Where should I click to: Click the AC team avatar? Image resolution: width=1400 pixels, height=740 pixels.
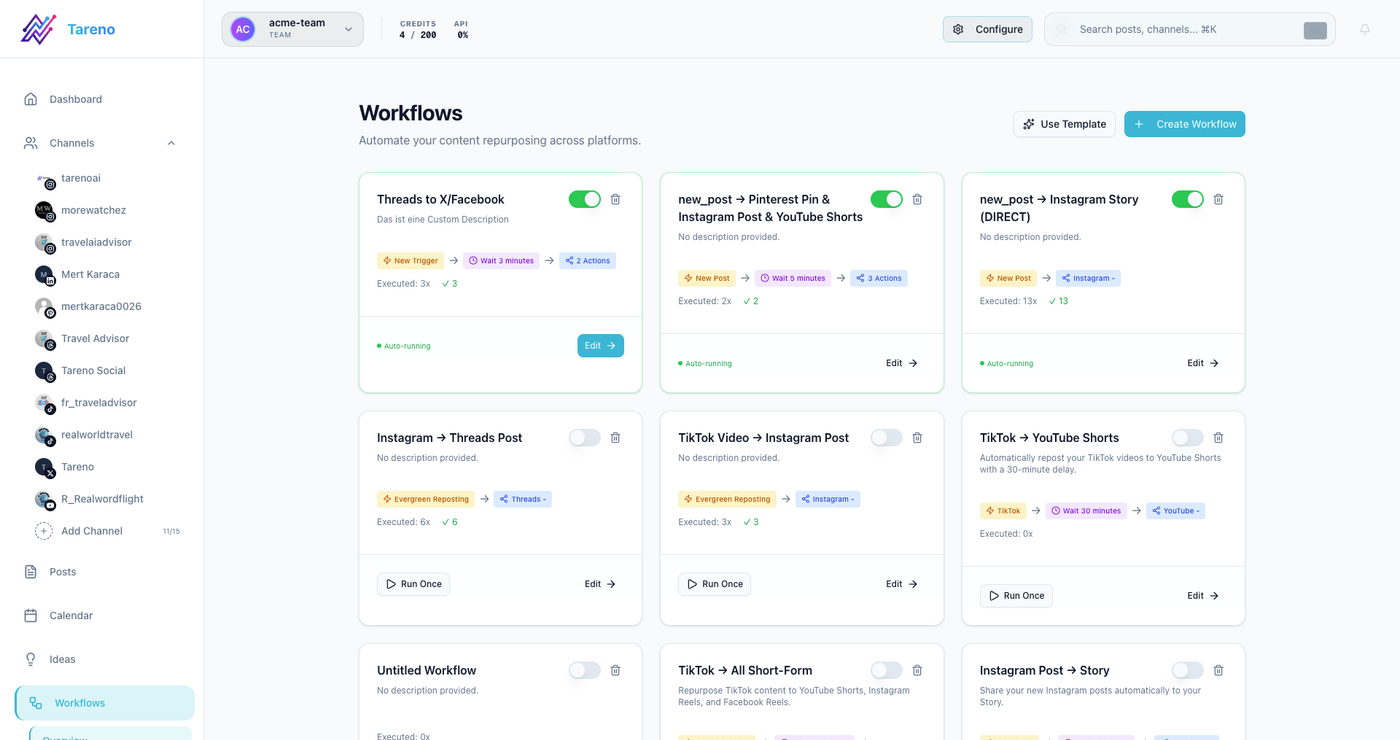tap(243, 29)
